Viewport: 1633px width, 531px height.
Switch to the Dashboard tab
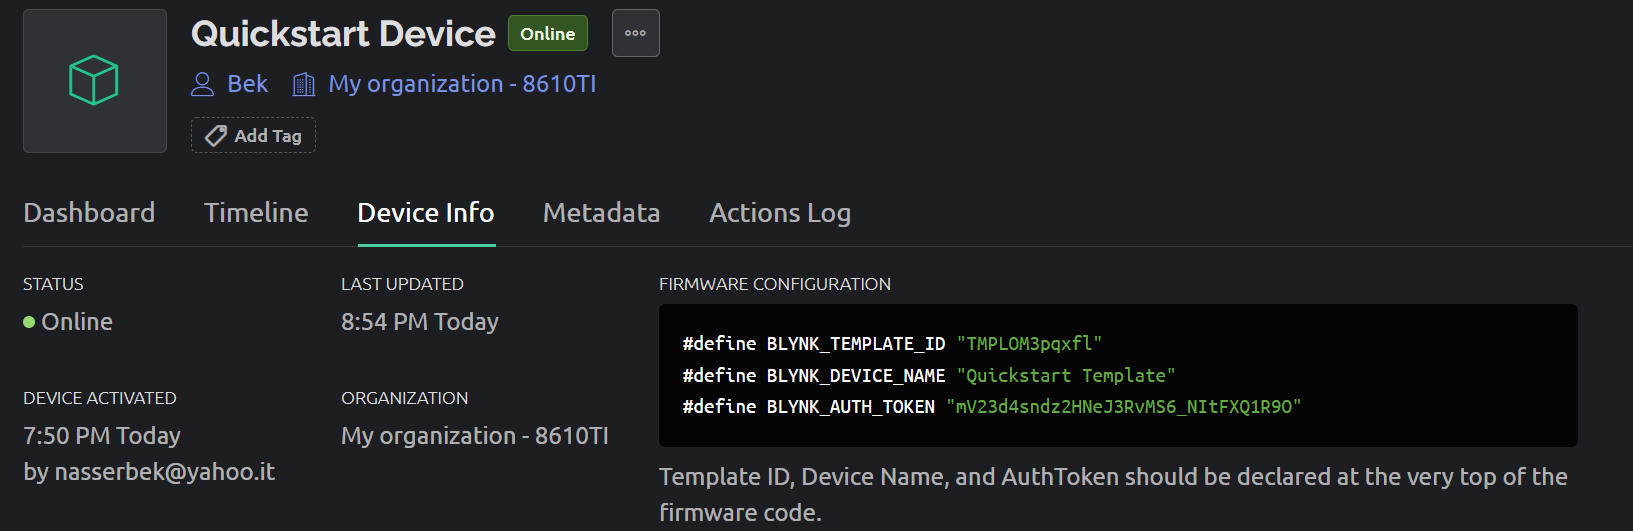coord(89,213)
